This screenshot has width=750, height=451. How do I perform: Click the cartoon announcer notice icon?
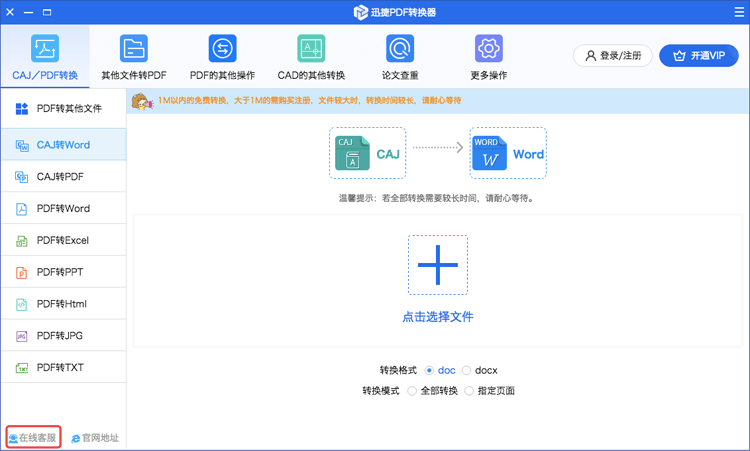(142, 101)
